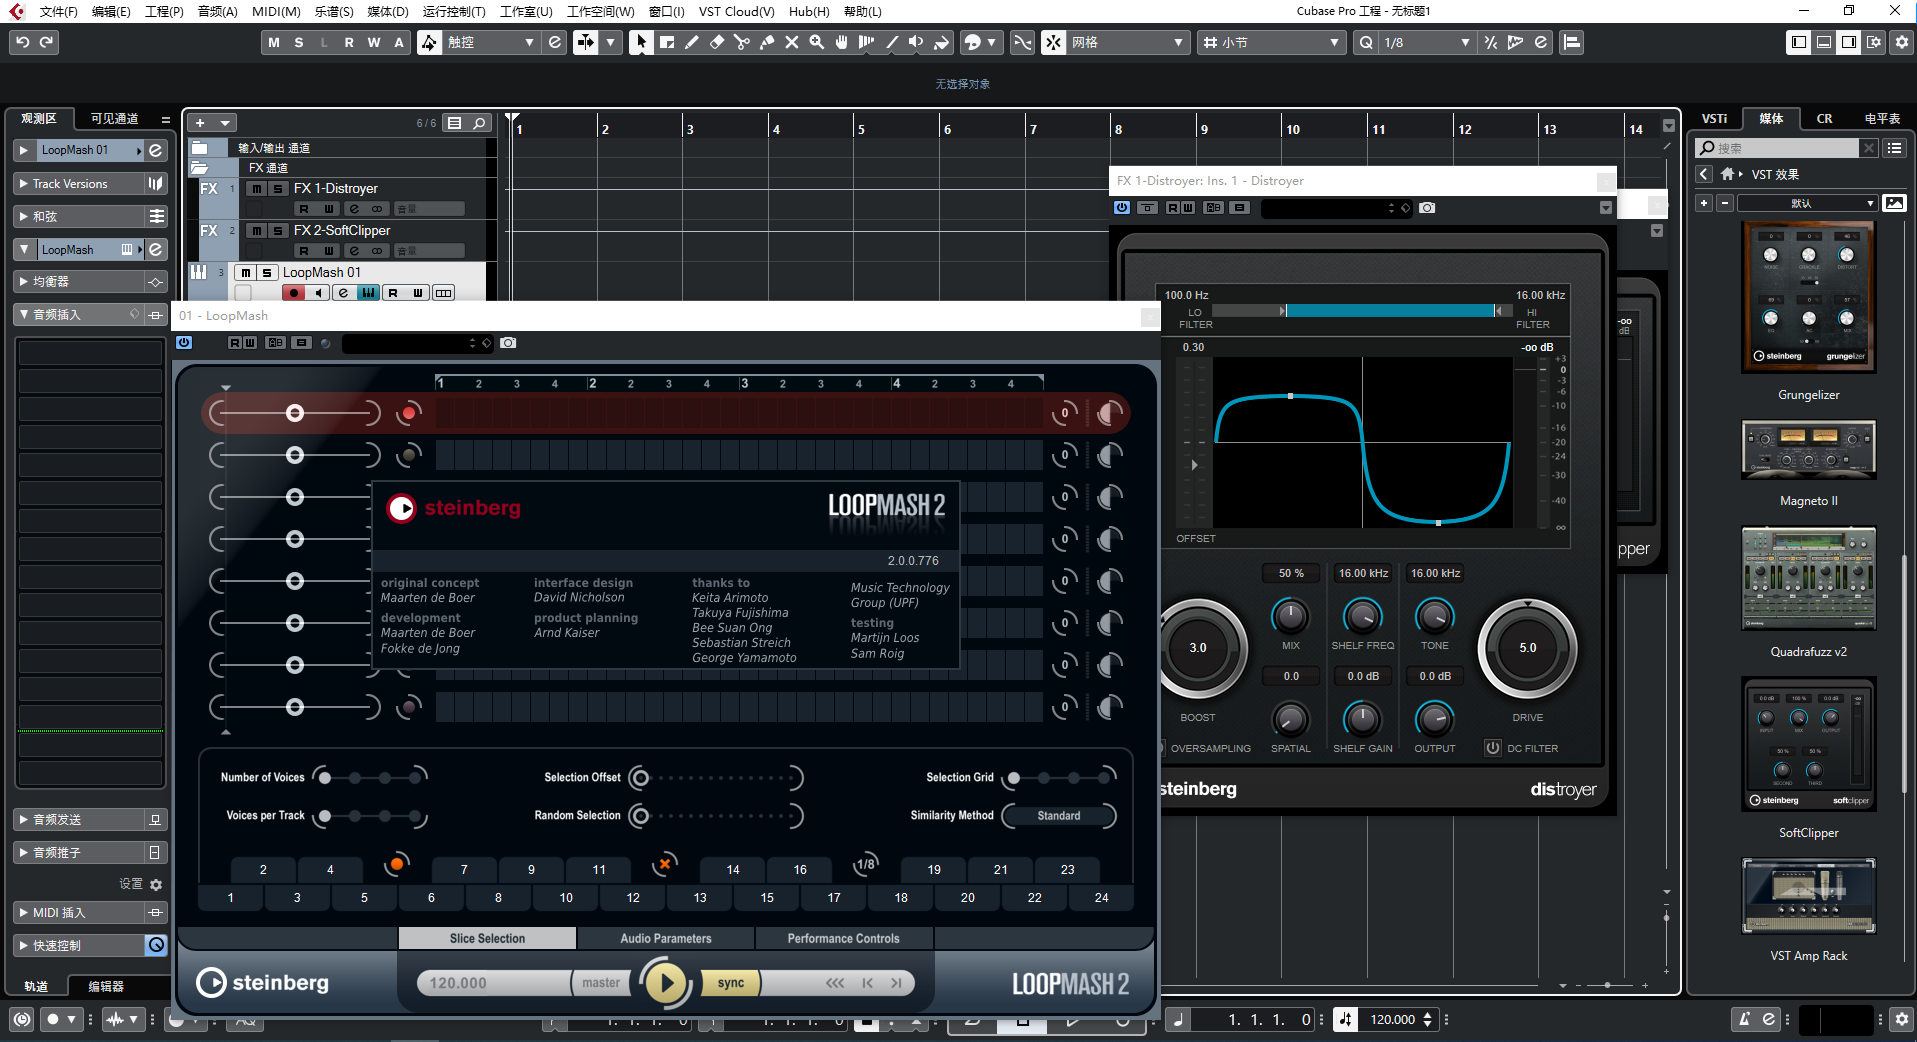
Task: Click the DRIVE knob in Distroyer
Action: pos(1528,648)
